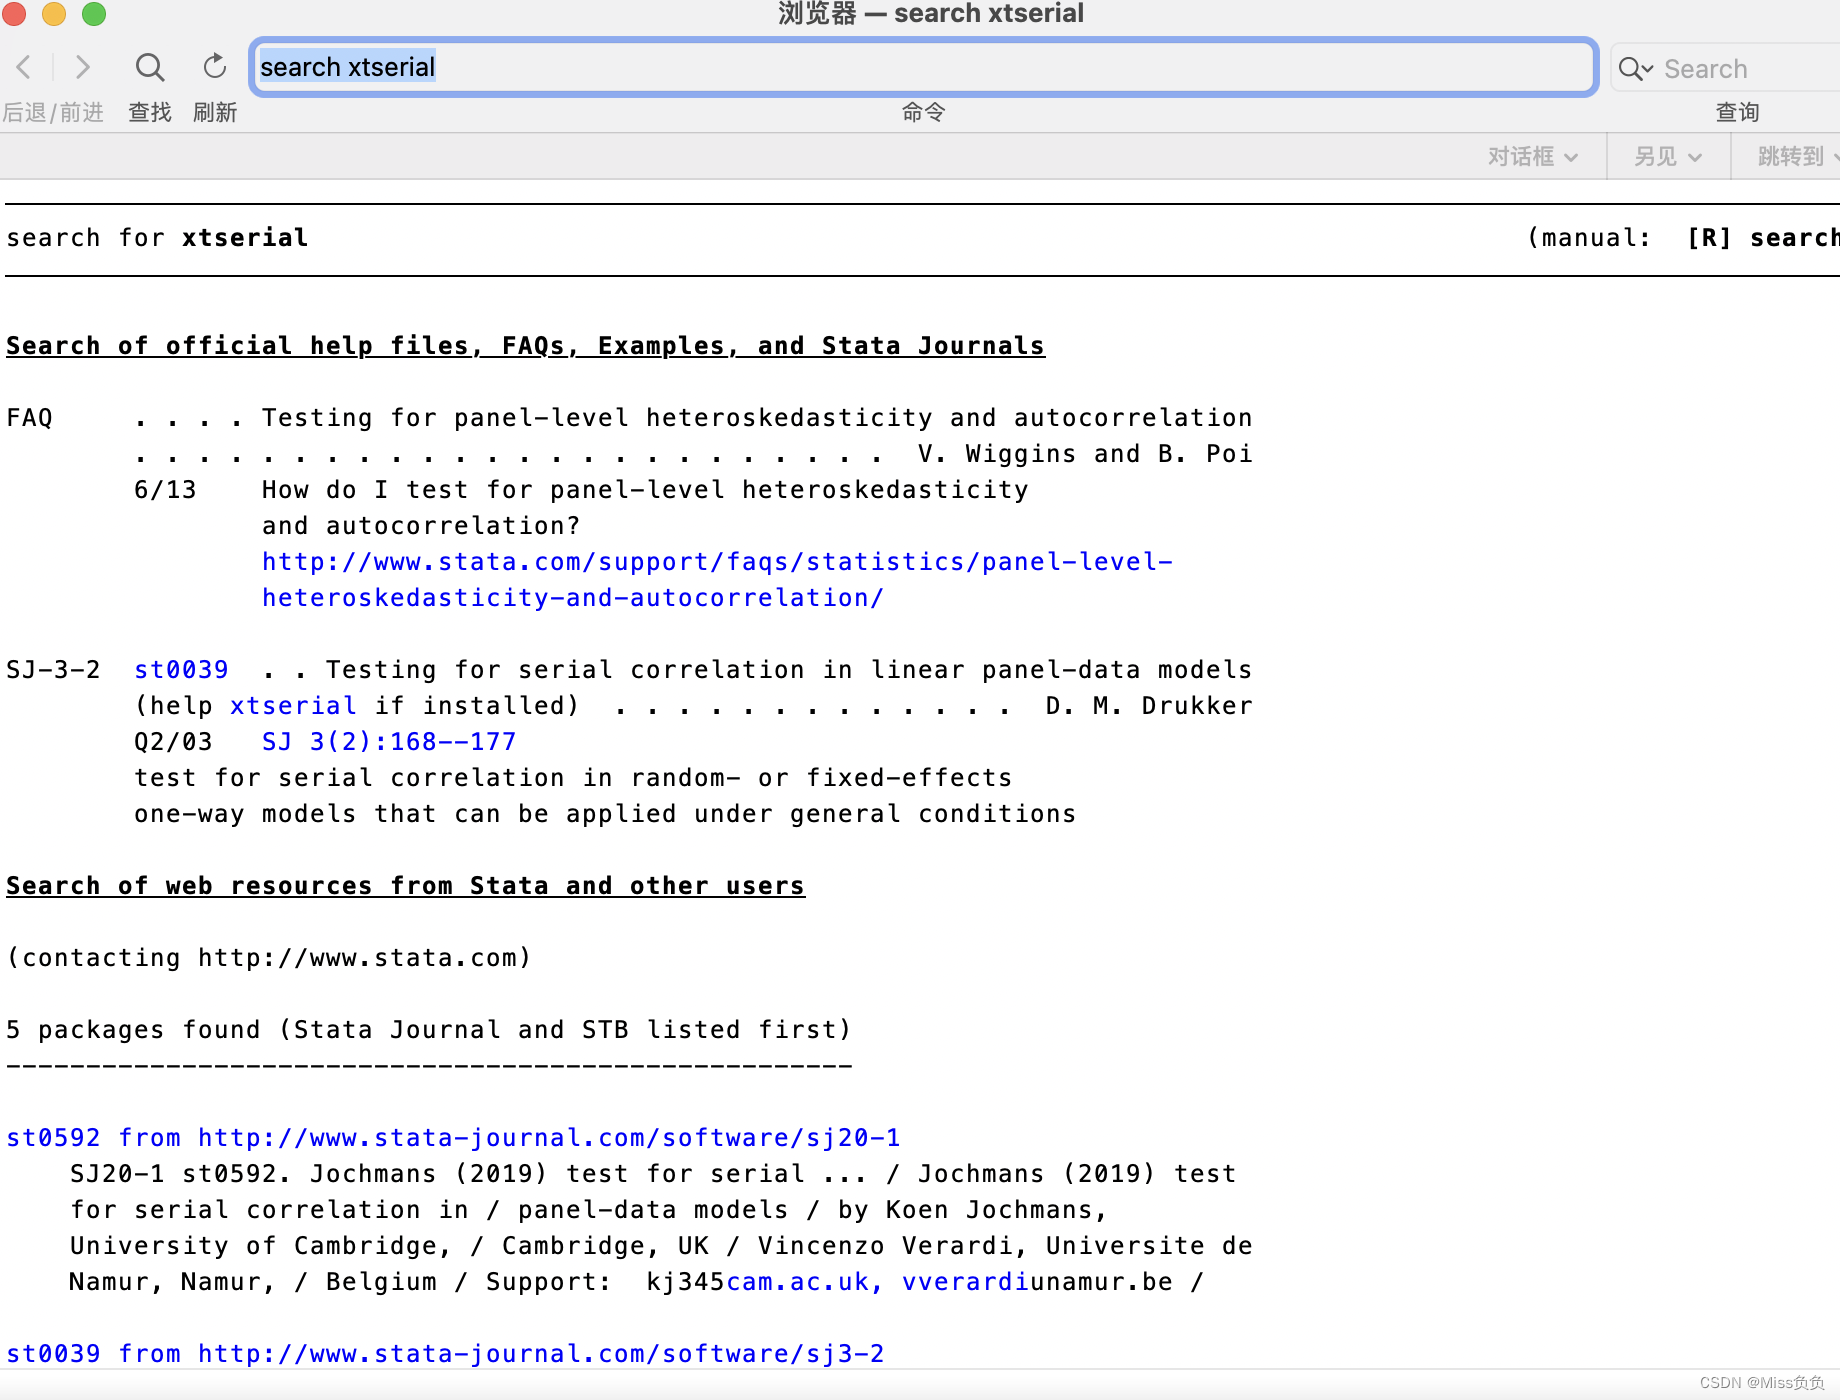Click heading 'Search of official help files, FAQs'

(x=525, y=346)
